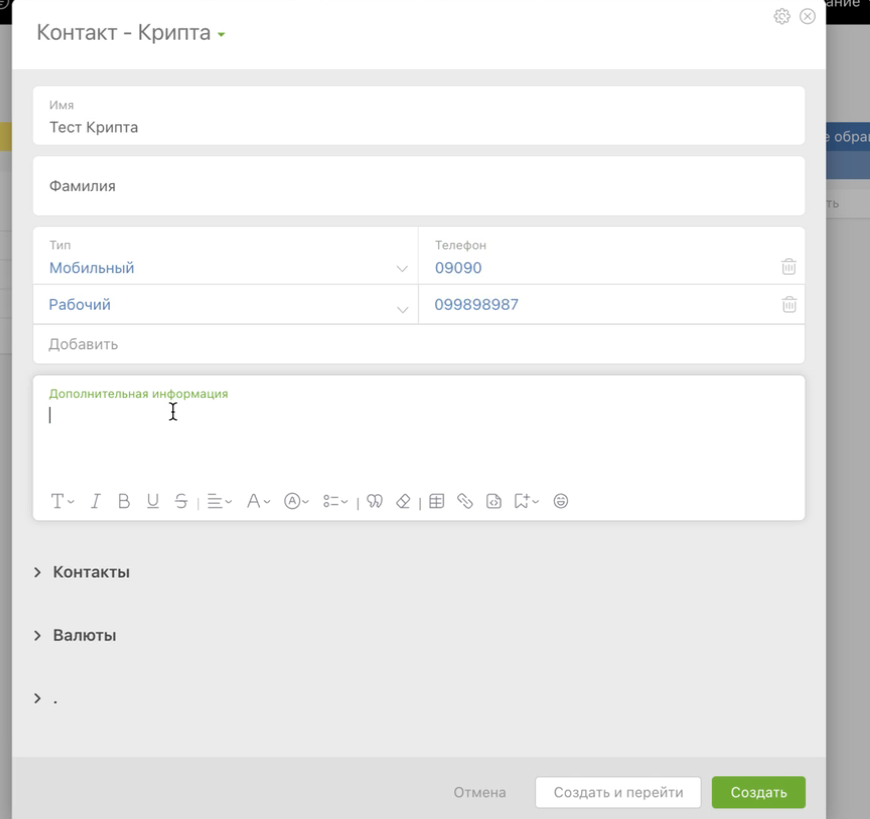This screenshot has width=870, height=819.
Task: Expand the Валюты section
Action: coord(84,636)
